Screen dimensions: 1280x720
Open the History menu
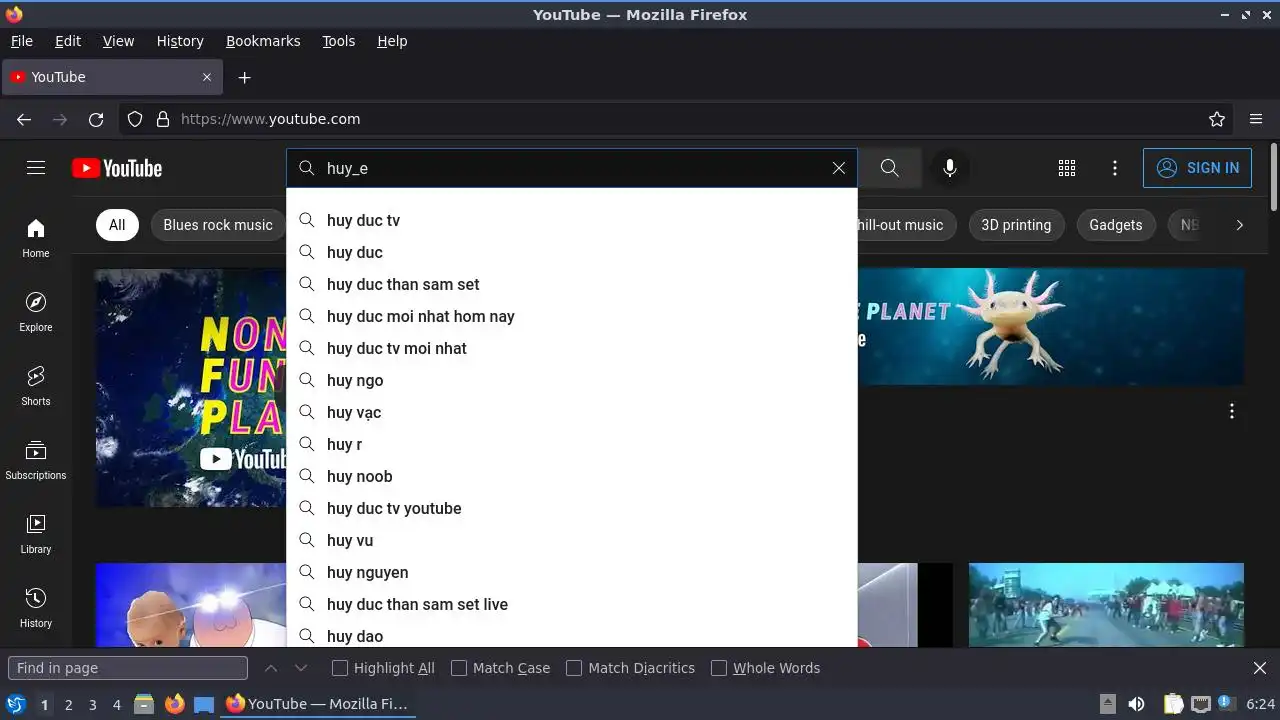(180, 41)
